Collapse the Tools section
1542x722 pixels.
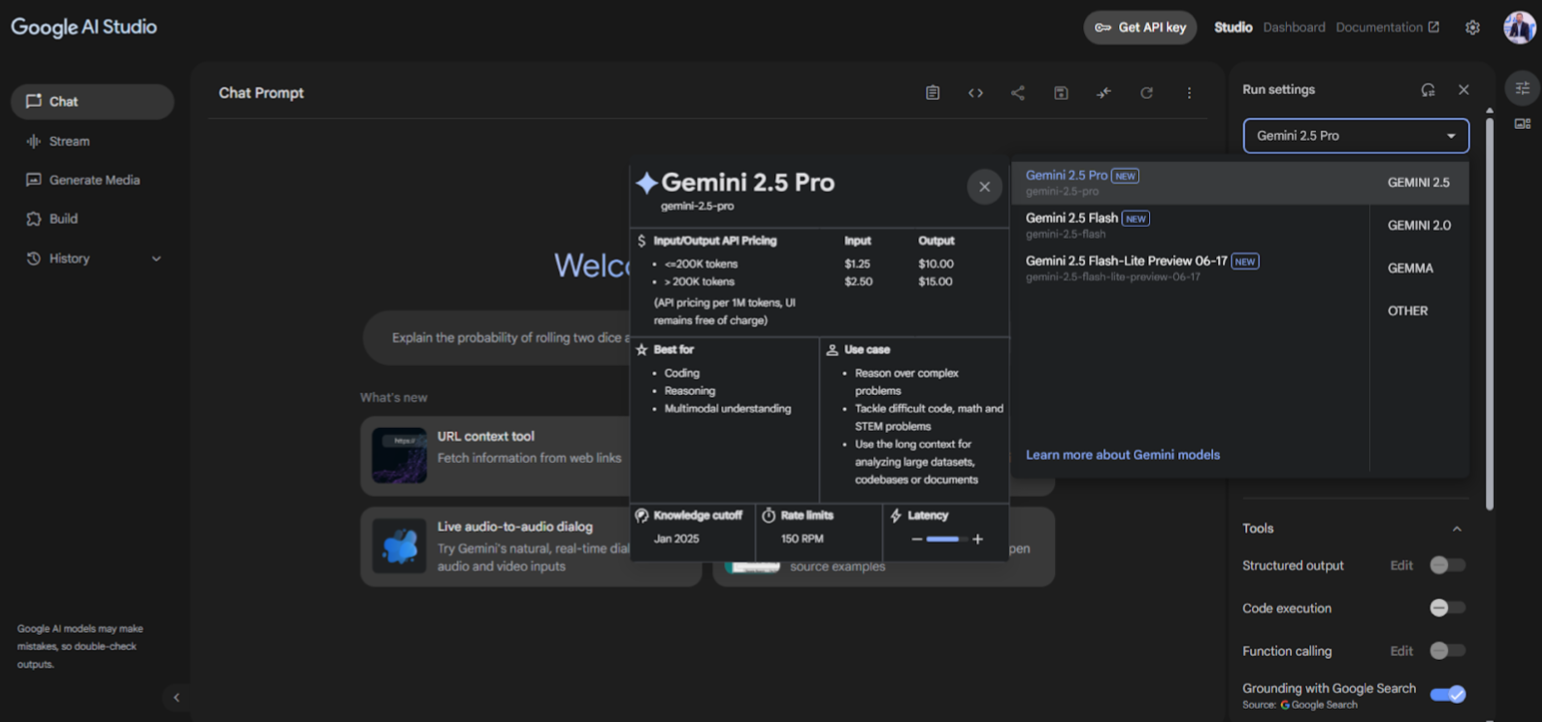pos(1457,529)
